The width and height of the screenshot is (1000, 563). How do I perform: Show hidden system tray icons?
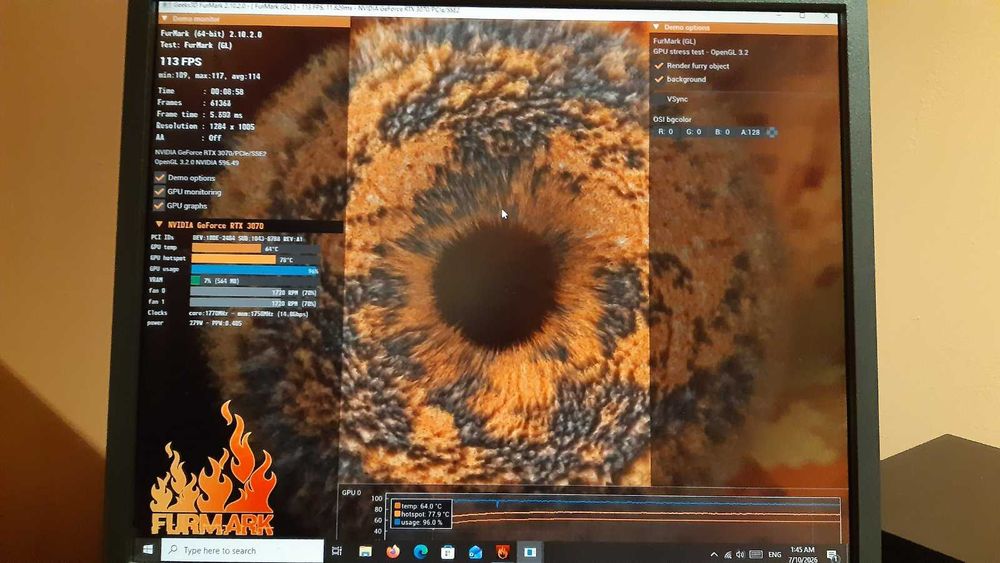click(x=714, y=554)
